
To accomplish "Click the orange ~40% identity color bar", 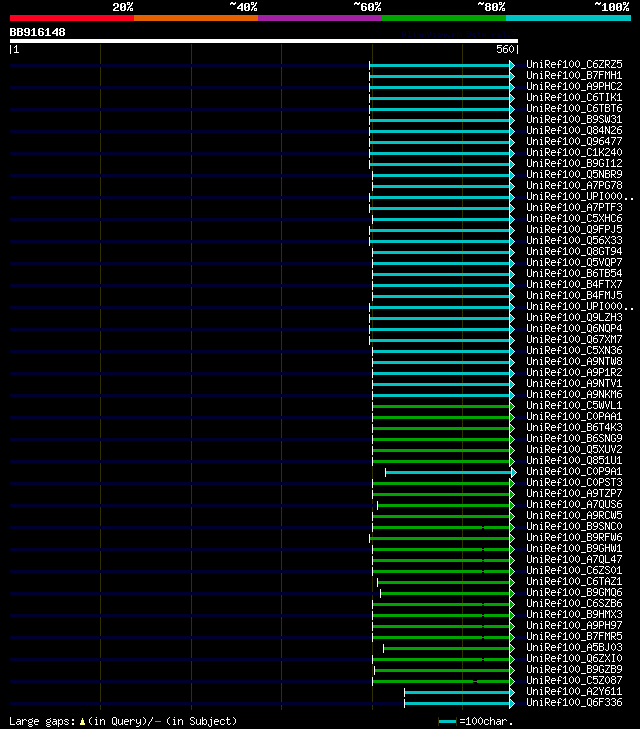I will pyautogui.click(x=196, y=18).
